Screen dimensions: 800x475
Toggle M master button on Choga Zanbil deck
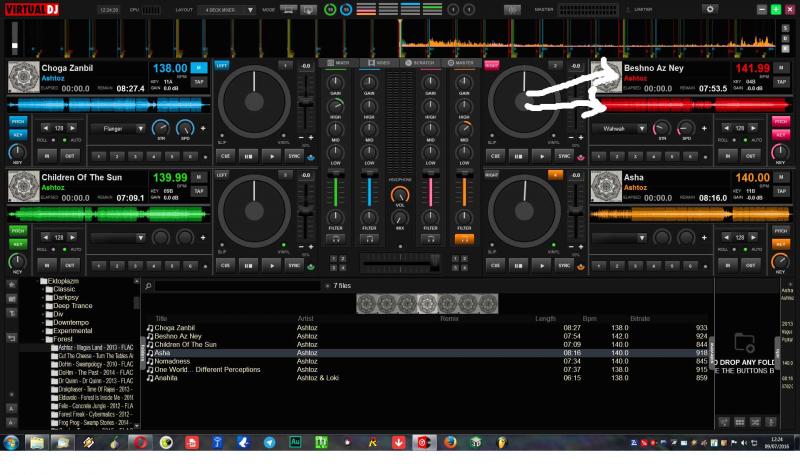click(198, 67)
